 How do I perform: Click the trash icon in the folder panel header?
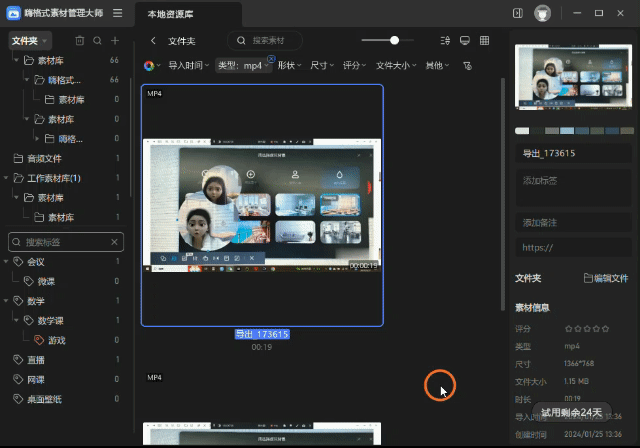[x=80, y=40]
